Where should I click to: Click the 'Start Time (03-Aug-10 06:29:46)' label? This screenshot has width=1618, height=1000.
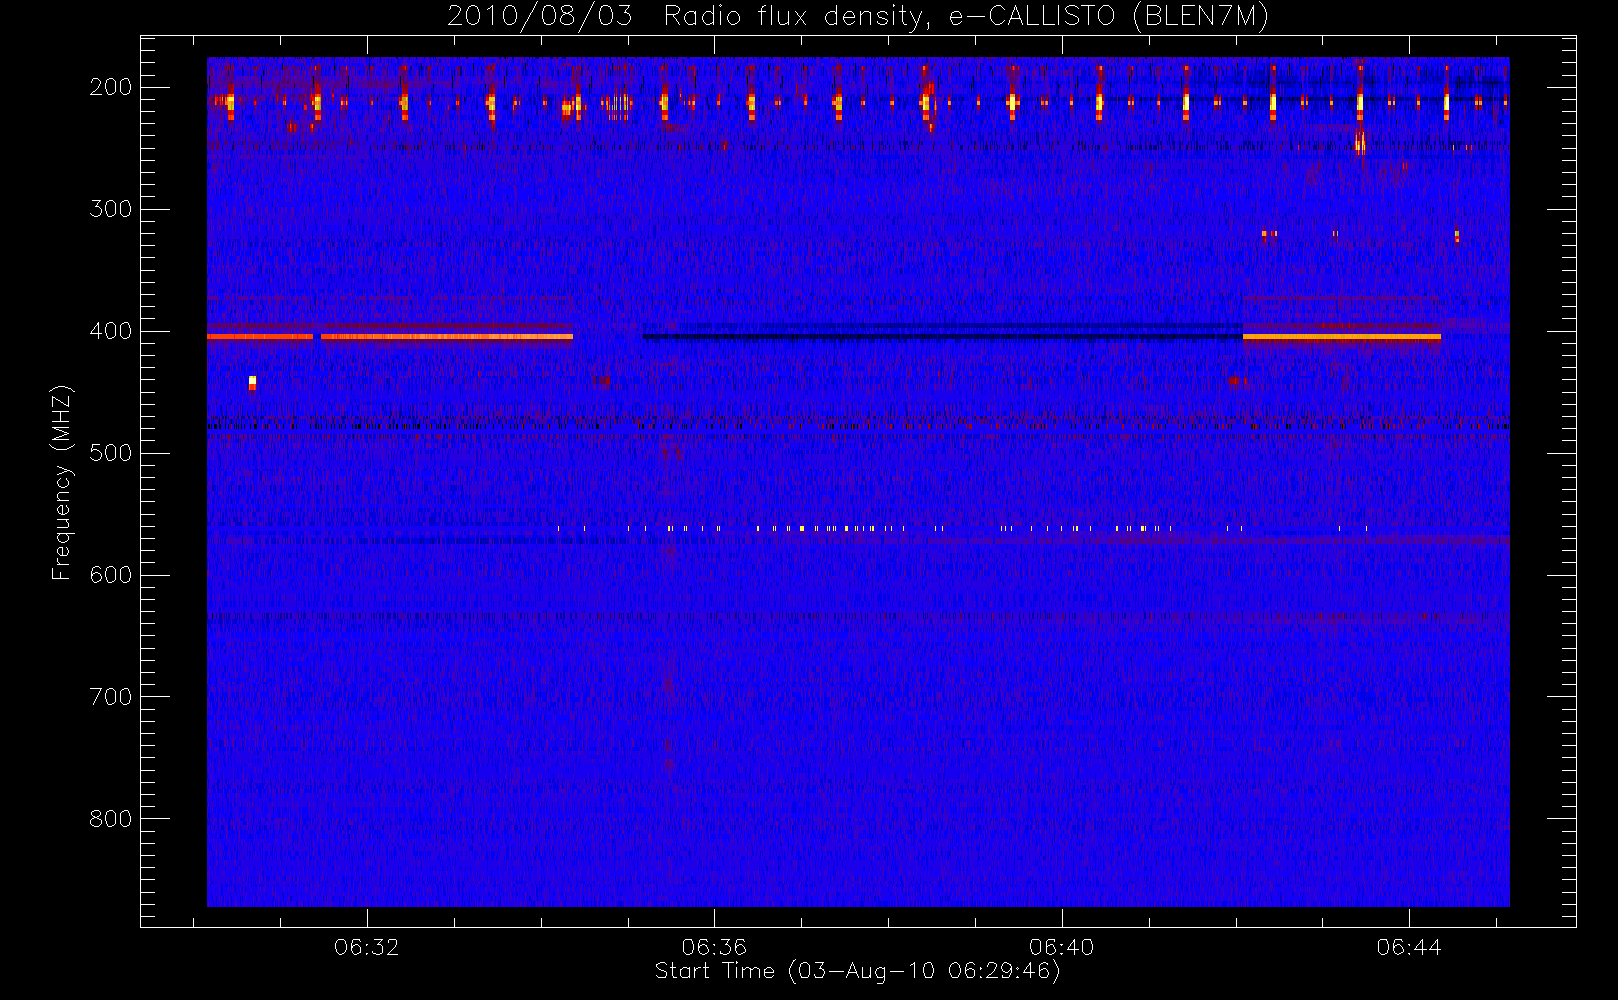857,971
